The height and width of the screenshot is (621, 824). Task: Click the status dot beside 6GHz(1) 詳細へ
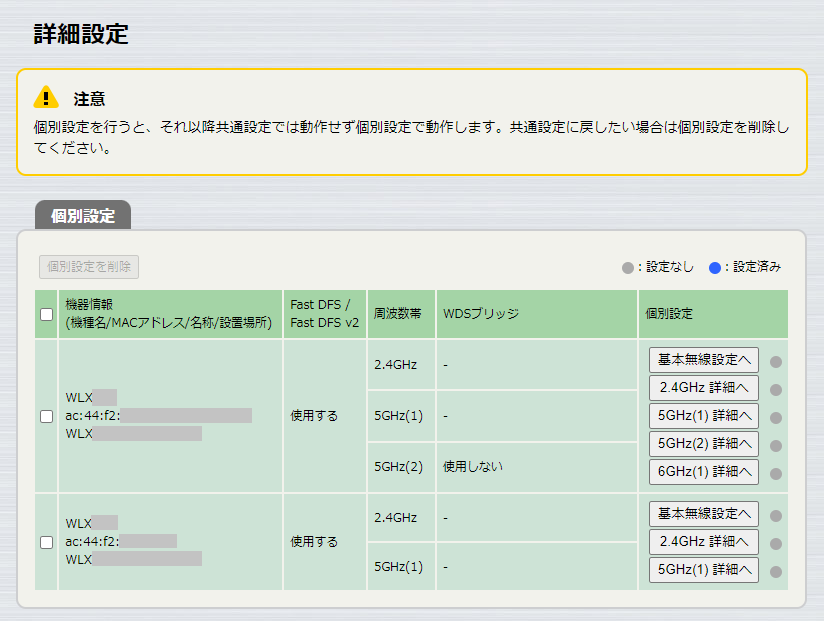coord(777,471)
